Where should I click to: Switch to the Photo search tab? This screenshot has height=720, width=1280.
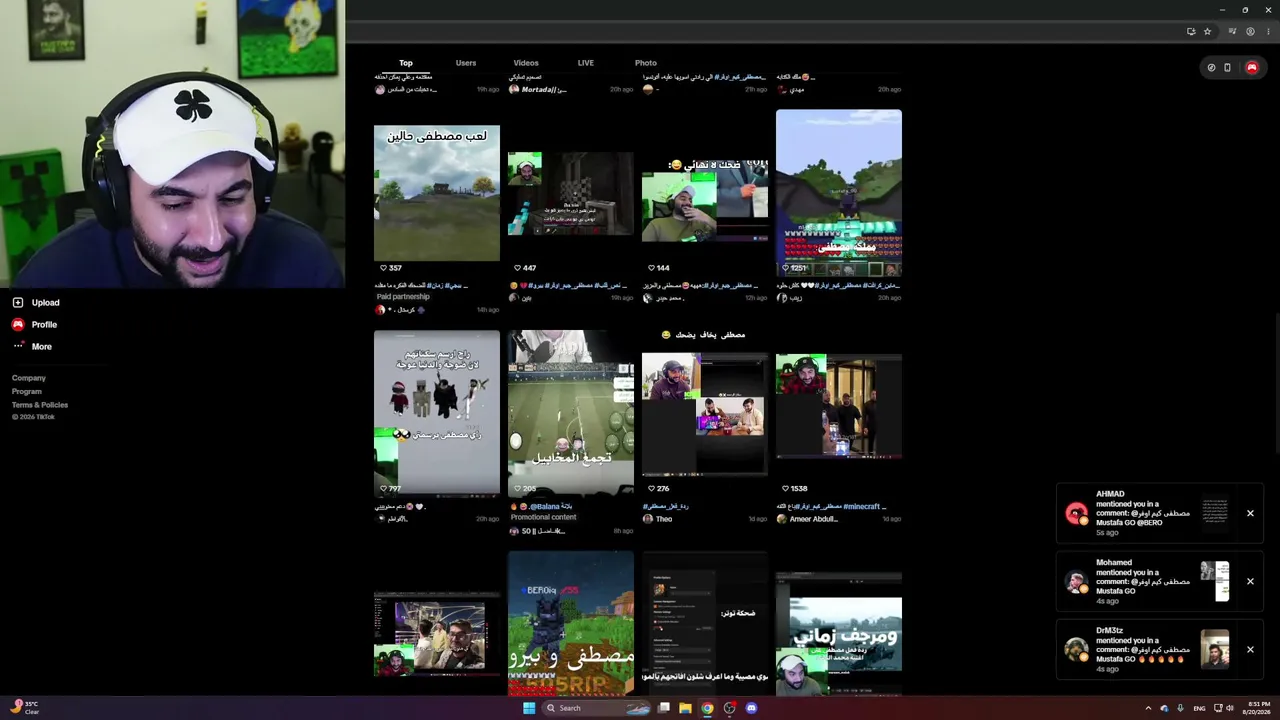pos(646,63)
